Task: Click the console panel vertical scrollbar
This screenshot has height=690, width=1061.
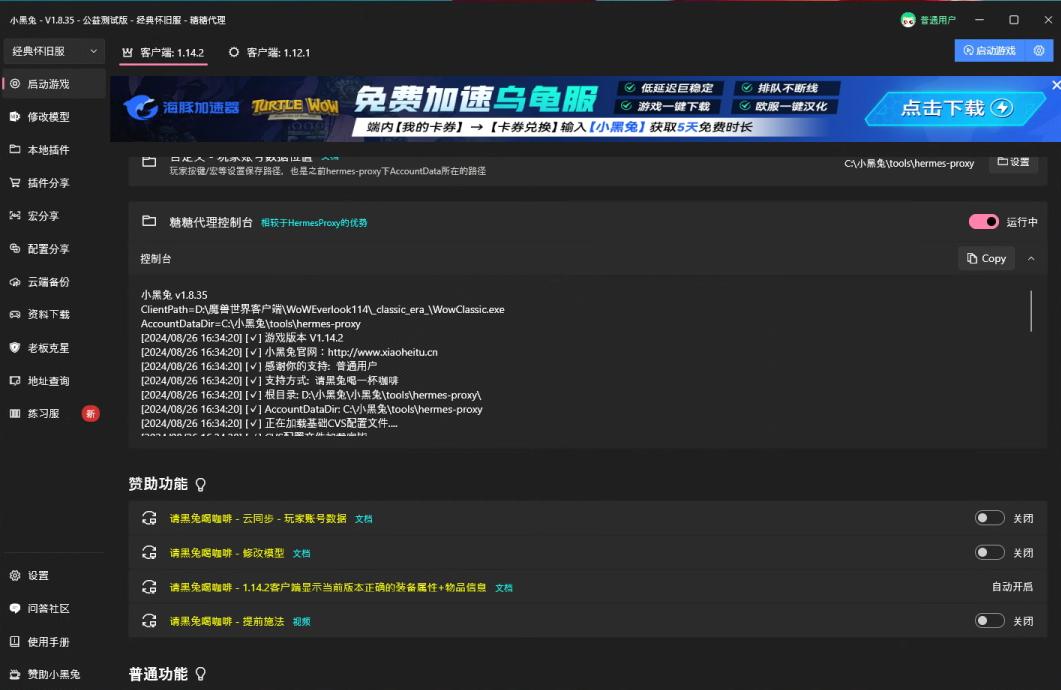Action: [1031, 310]
